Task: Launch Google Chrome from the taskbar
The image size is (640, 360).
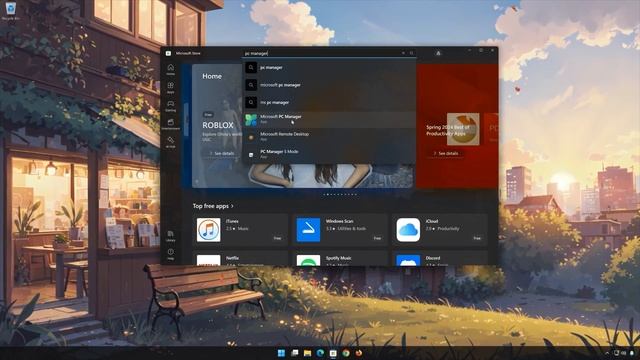Action: coord(346,353)
